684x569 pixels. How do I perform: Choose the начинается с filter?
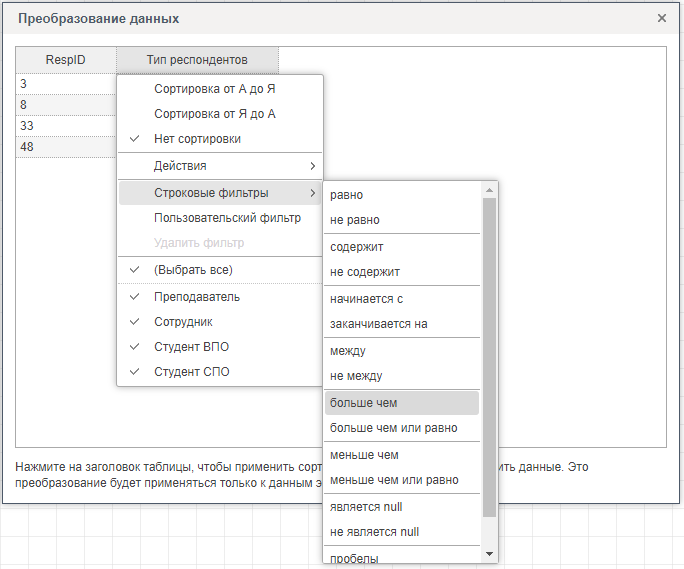366,299
